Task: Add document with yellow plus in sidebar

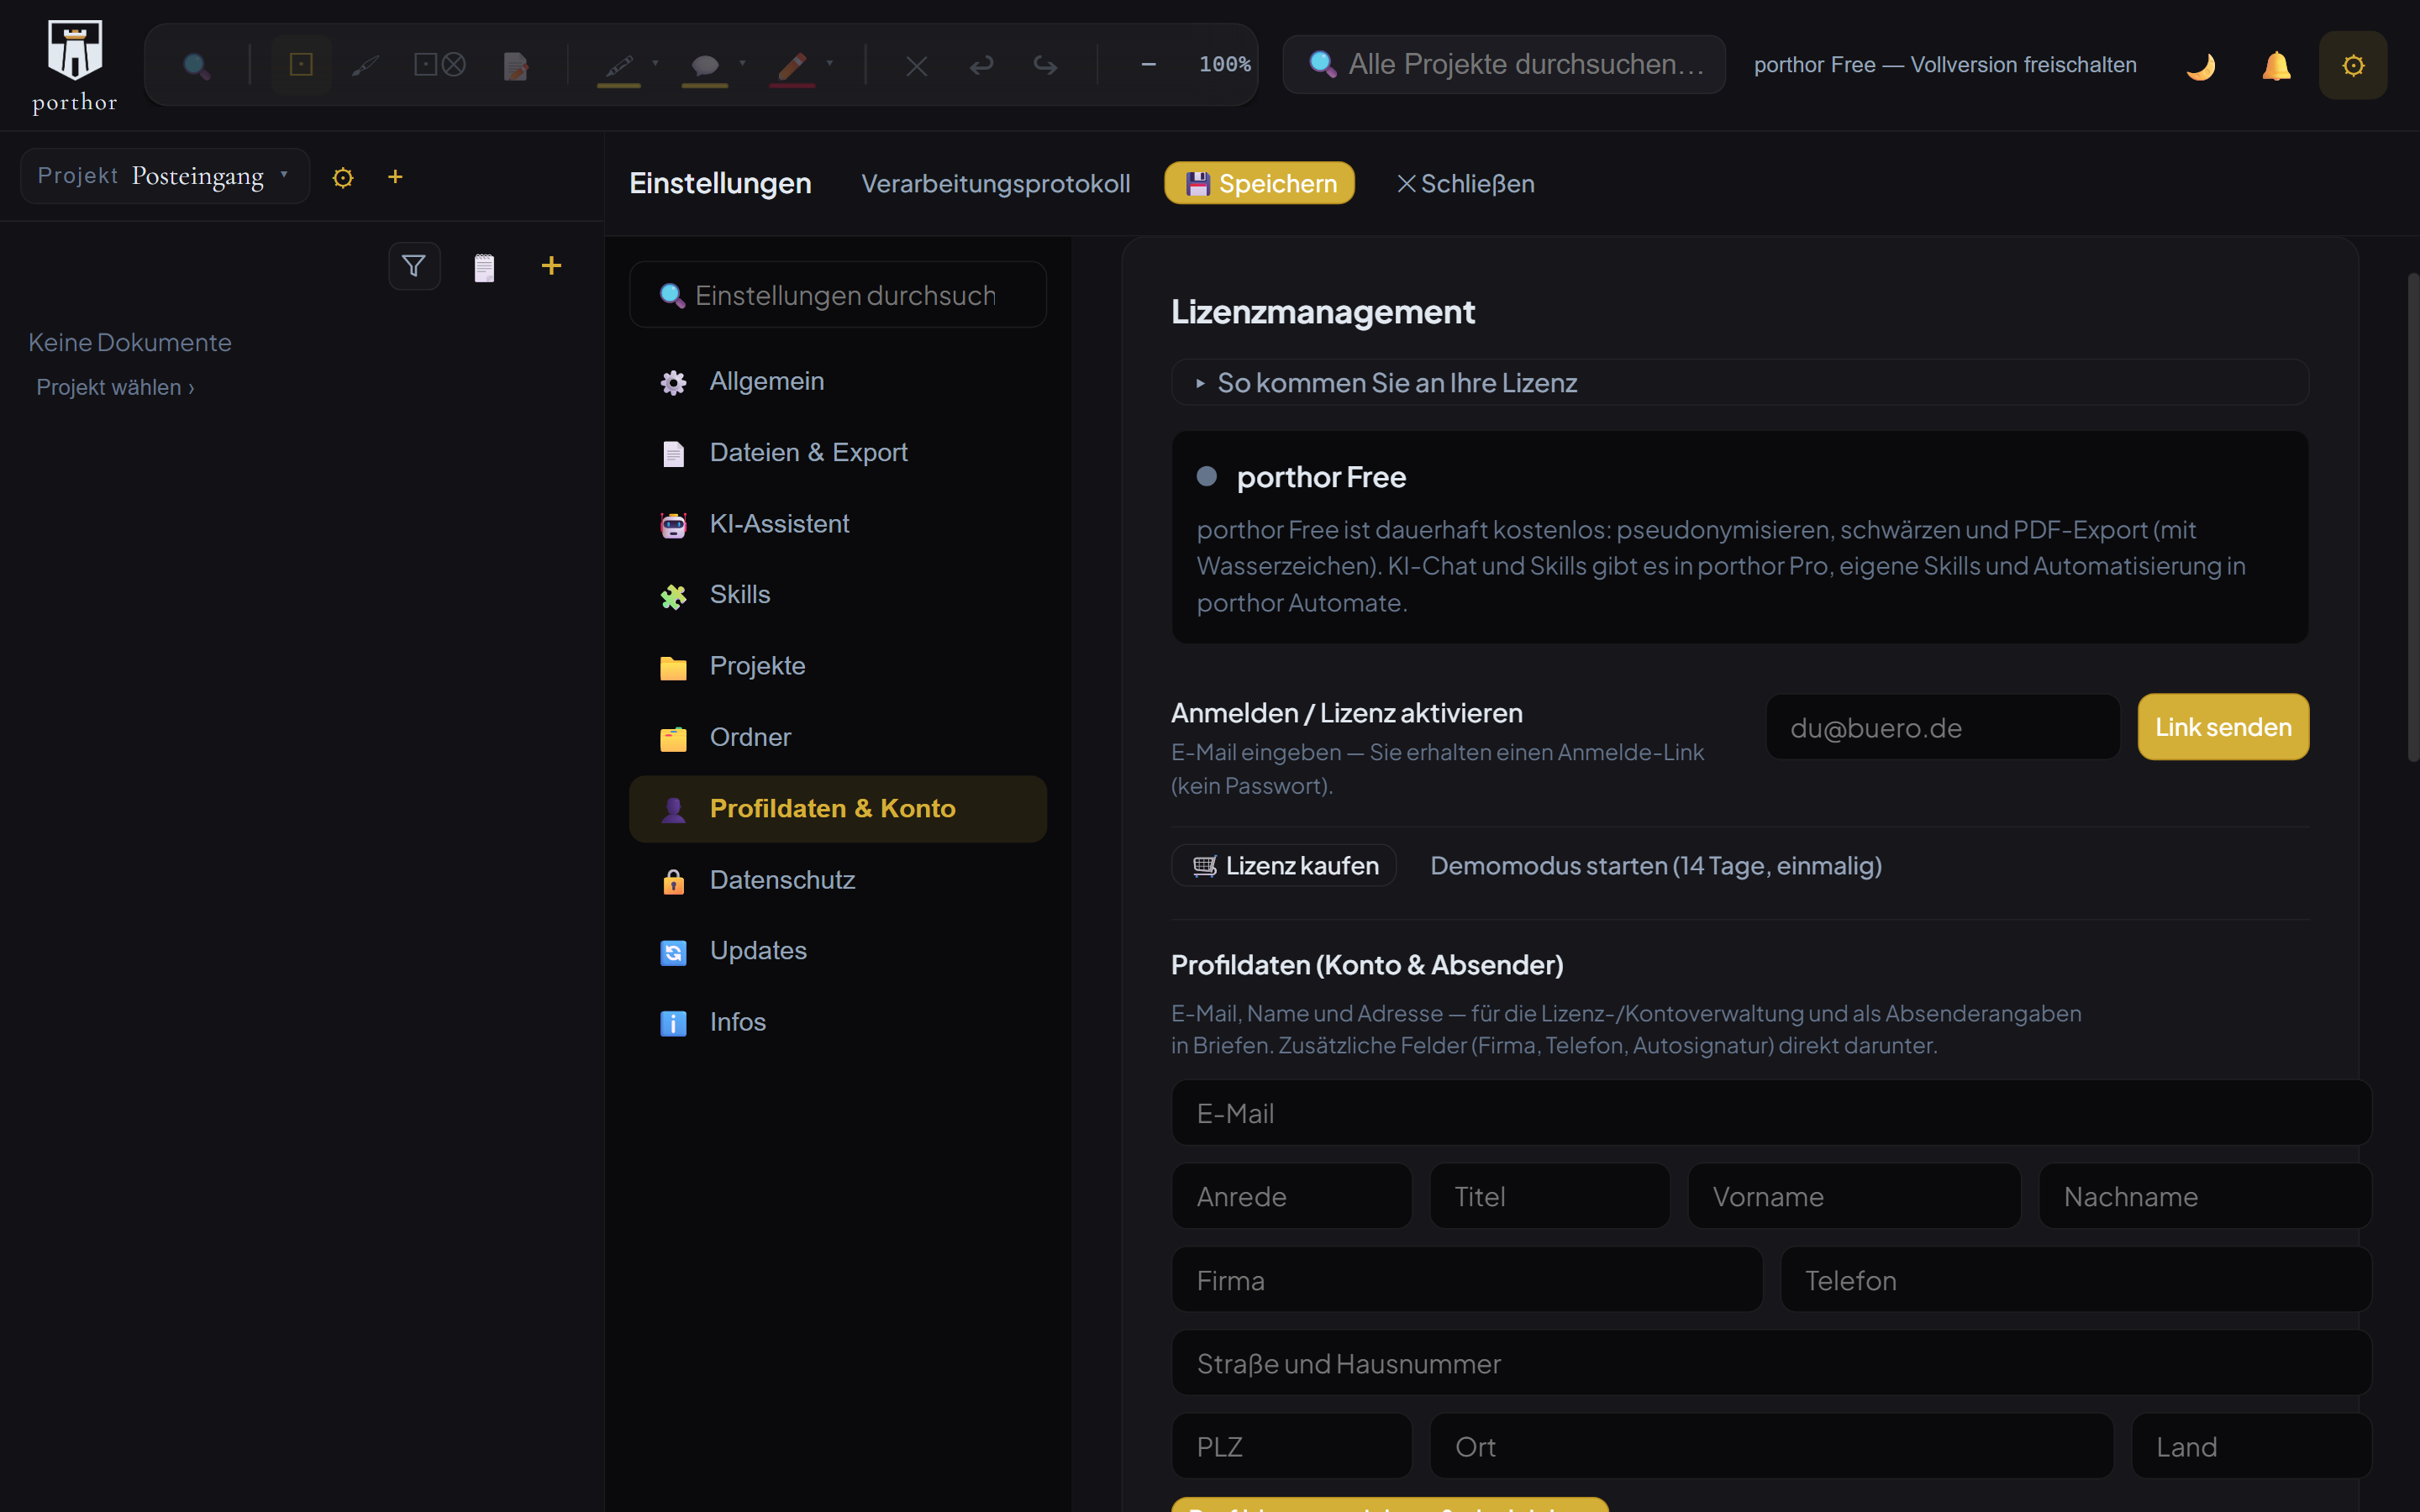Action: (x=551, y=265)
